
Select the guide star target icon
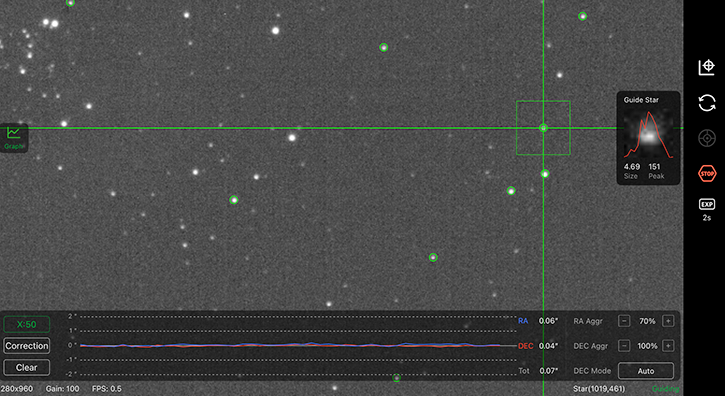[x=707, y=138]
